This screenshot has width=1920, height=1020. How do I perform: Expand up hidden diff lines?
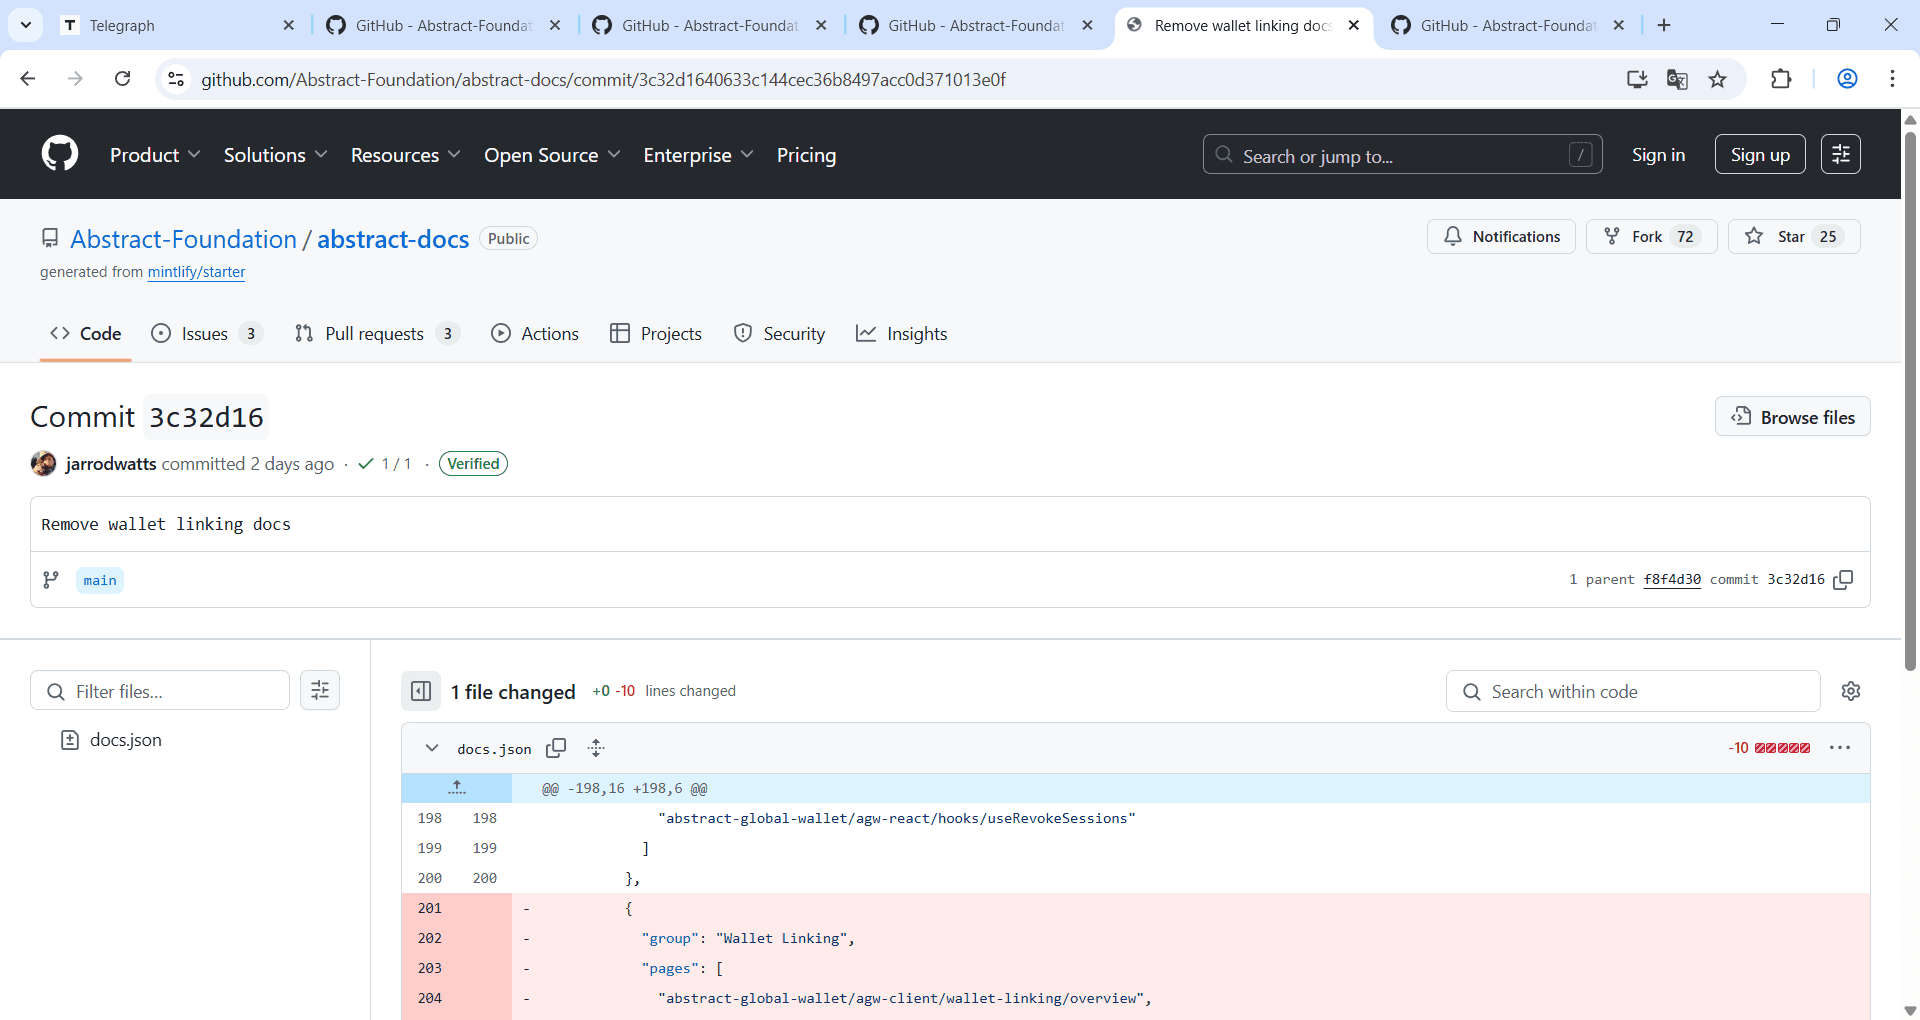point(457,788)
